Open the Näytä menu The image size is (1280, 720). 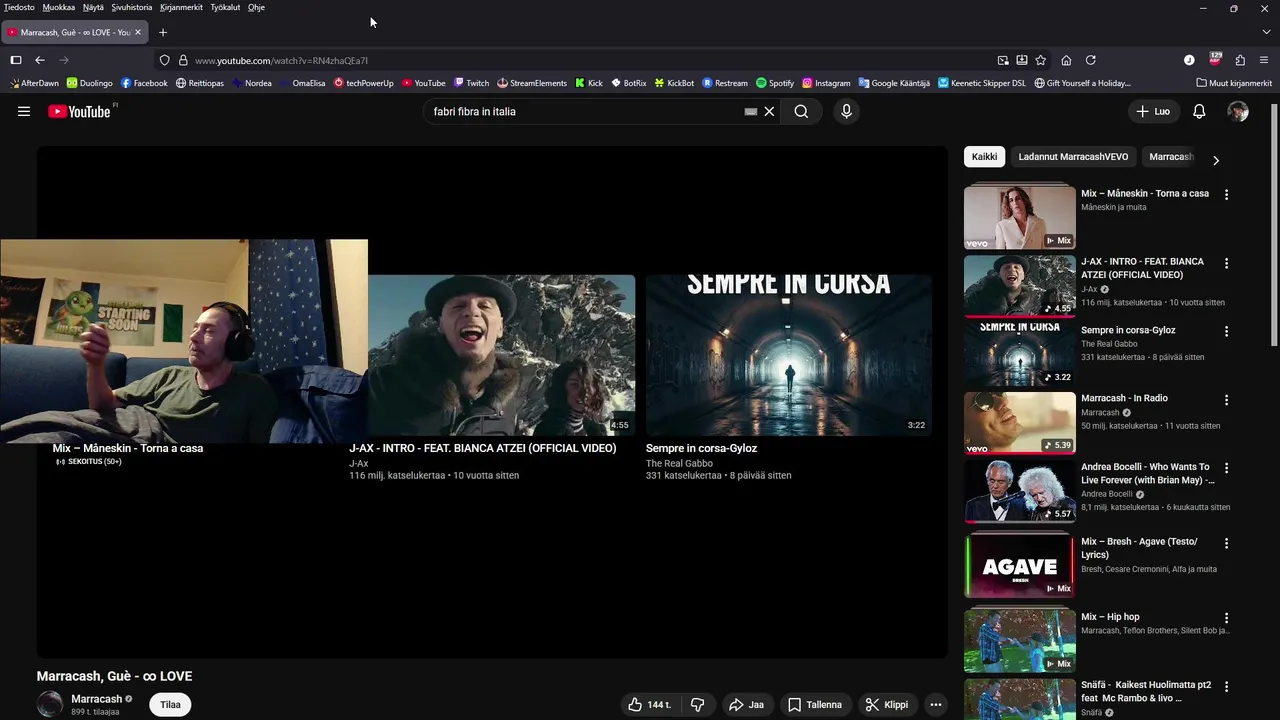(x=93, y=7)
